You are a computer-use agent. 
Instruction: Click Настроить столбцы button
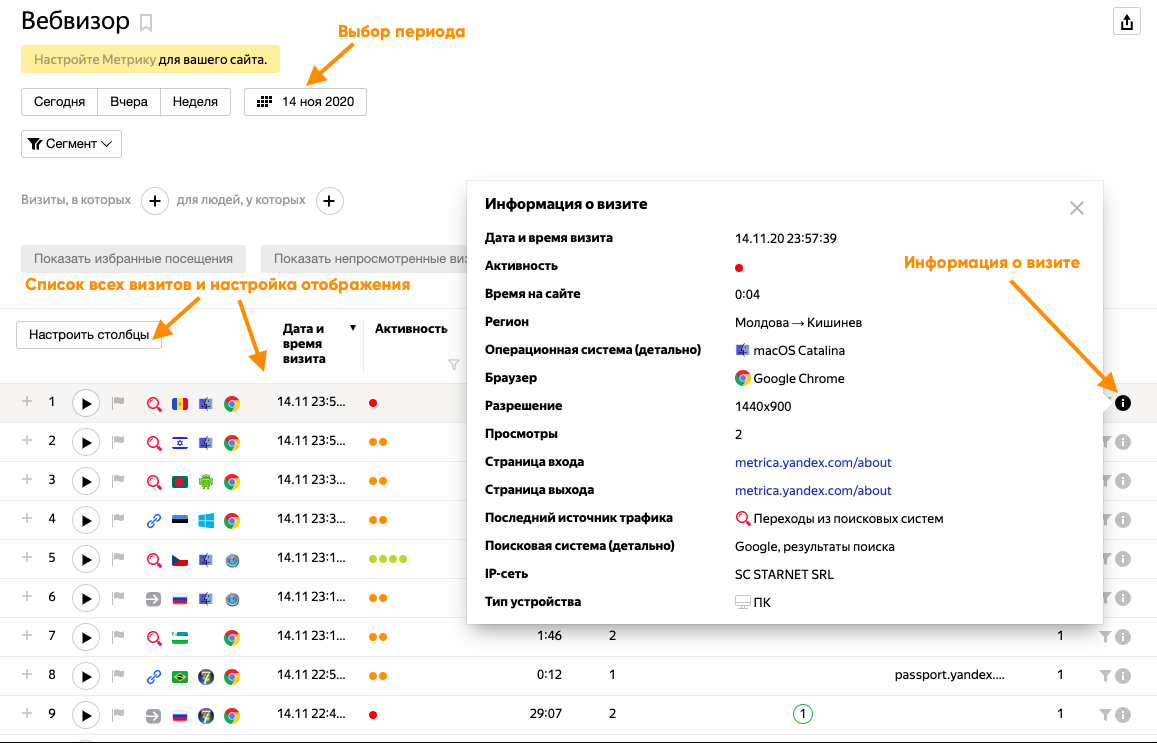point(89,335)
